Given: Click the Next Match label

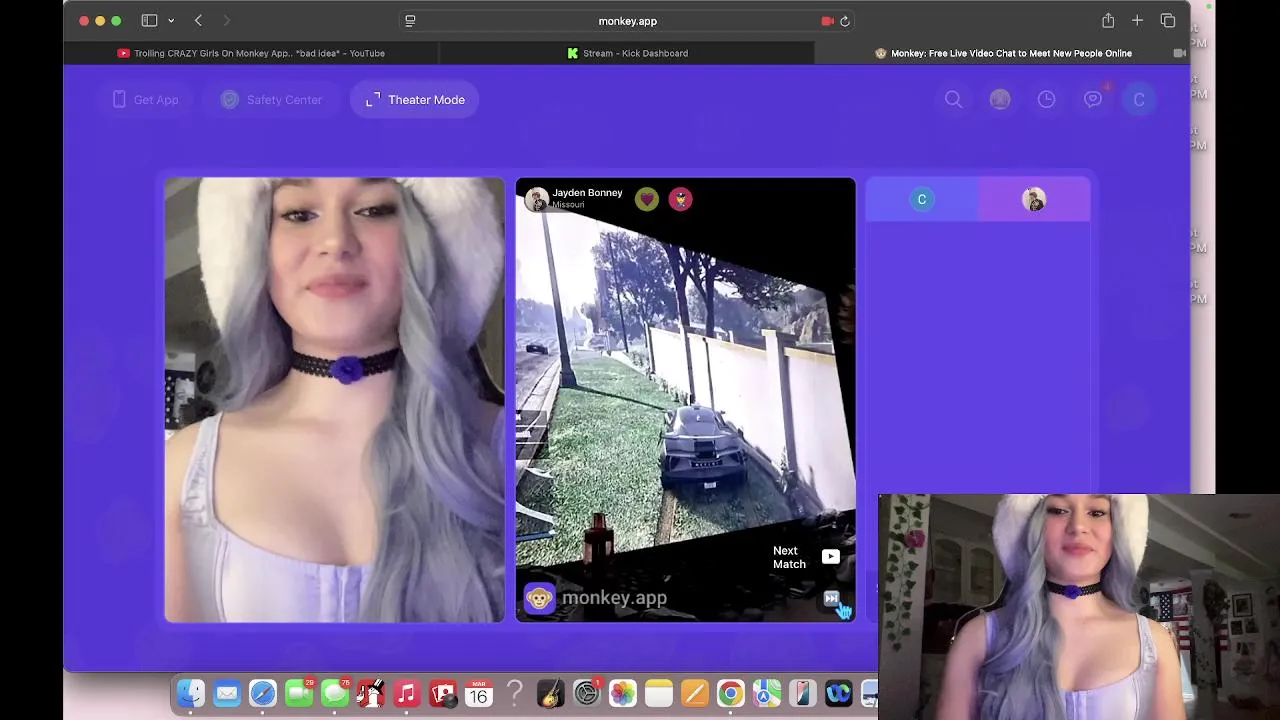Looking at the screenshot, I should pyautogui.click(x=789, y=557).
